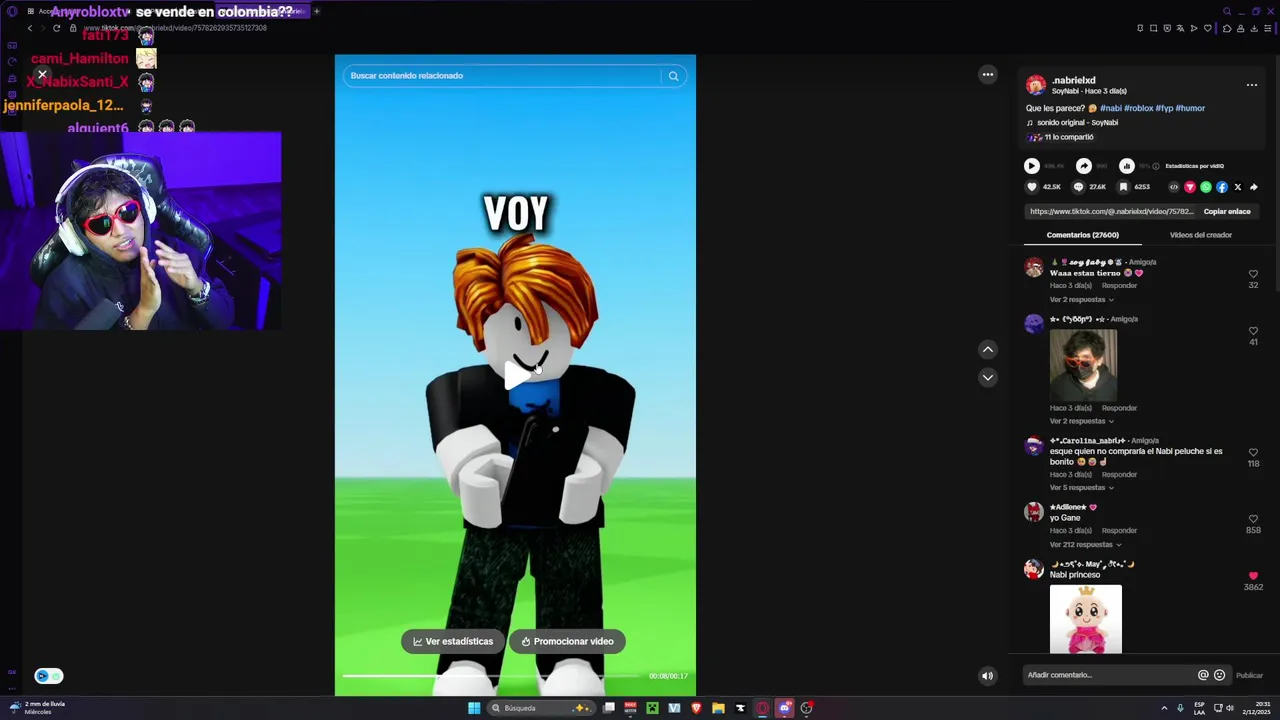Viewport: 1280px width, 720px height.
Task: Click 'Promocionar video' button
Action: (x=567, y=642)
